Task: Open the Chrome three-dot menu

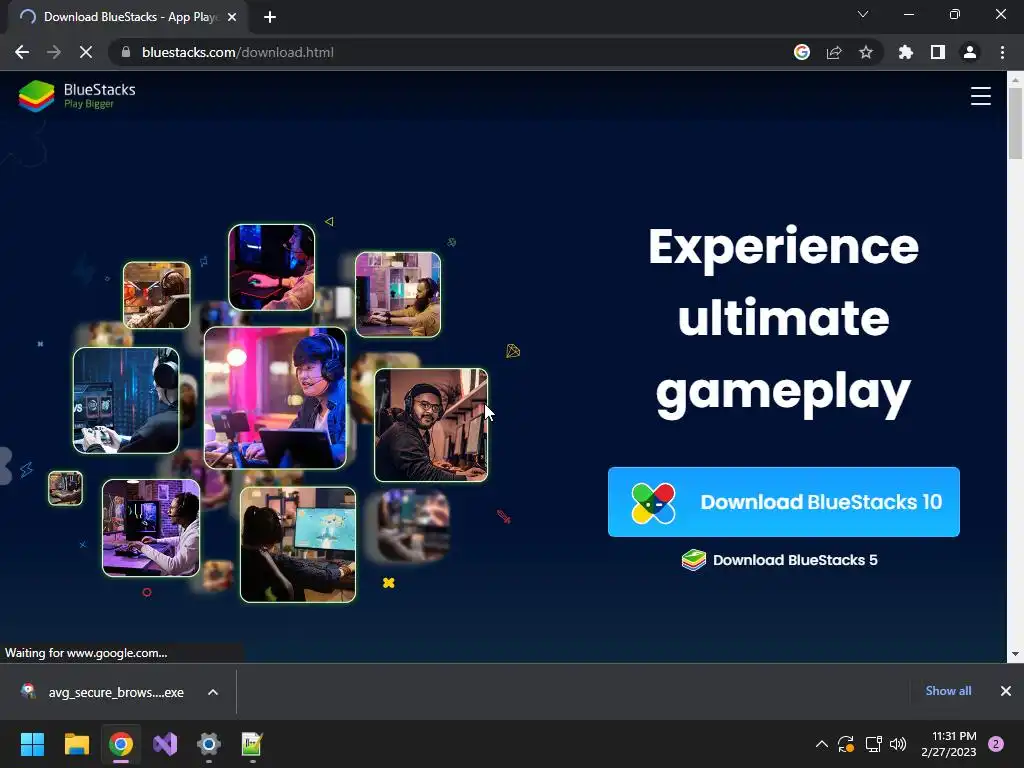Action: [x=1002, y=52]
